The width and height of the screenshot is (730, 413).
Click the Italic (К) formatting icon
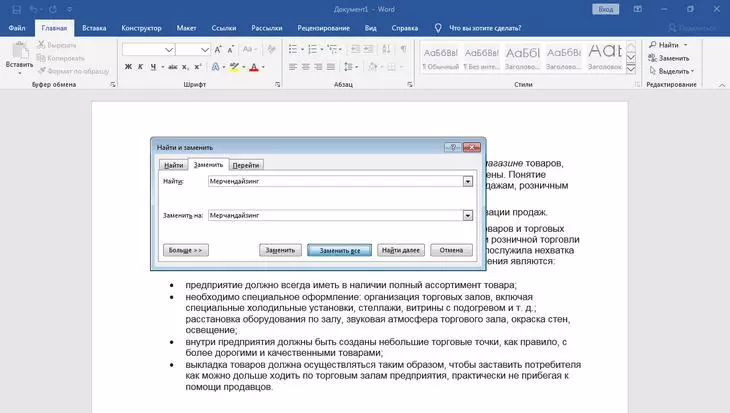coord(142,67)
